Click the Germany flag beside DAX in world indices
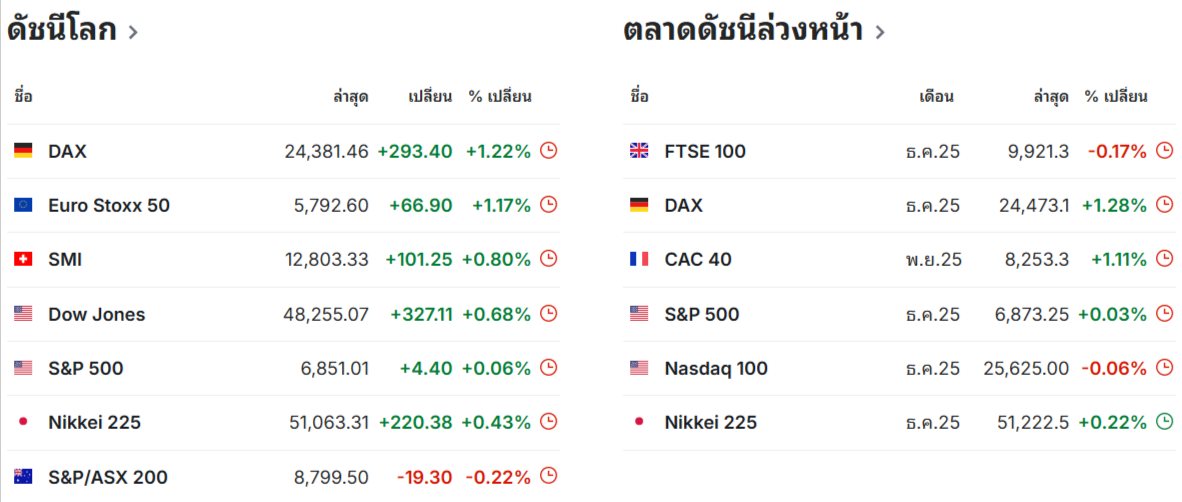Viewport: 1182px width, 502px height. click(x=23, y=151)
